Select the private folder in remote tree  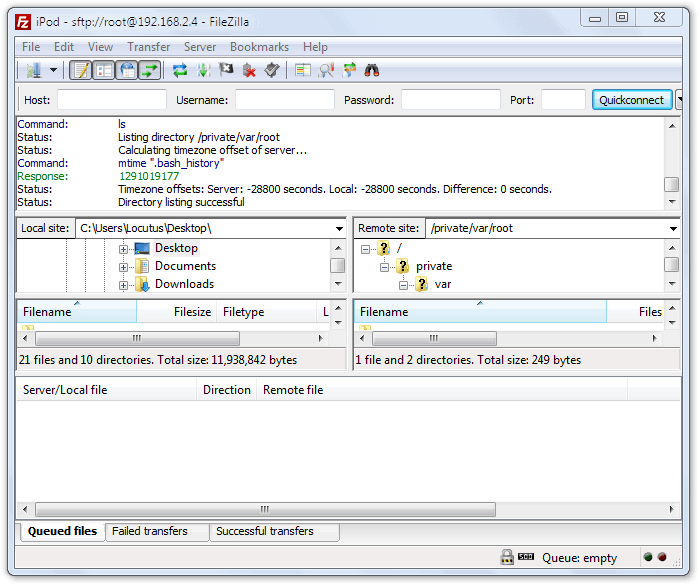(x=434, y=266)
